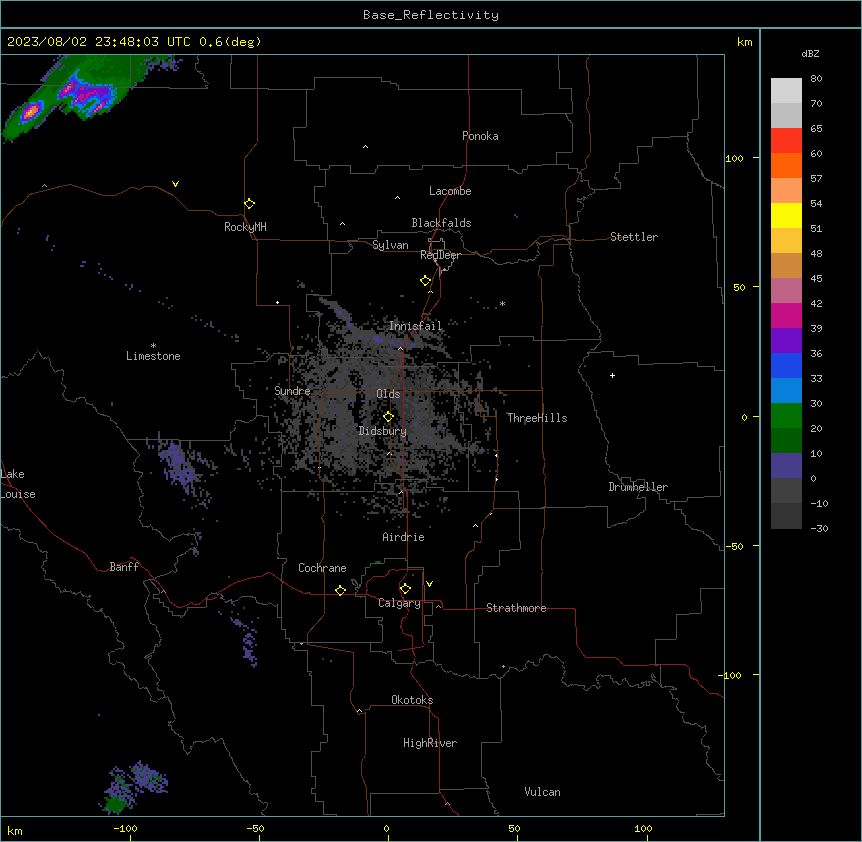Click the Calgary city label
This screenshot has width=862, height=842.
coord(399,603)
